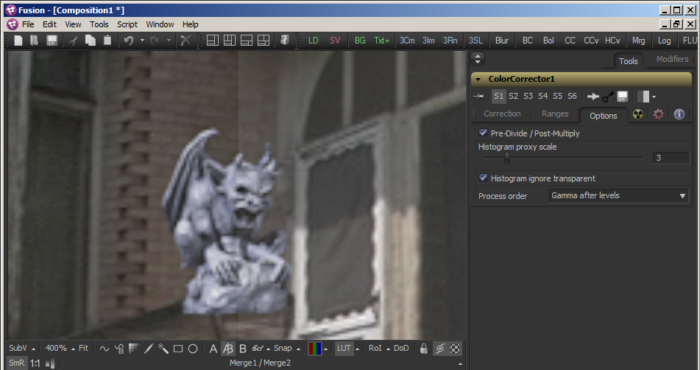Viewport: 700px width, 370px height.
Task: Select the rectangle mask icon
Action: 178,349
